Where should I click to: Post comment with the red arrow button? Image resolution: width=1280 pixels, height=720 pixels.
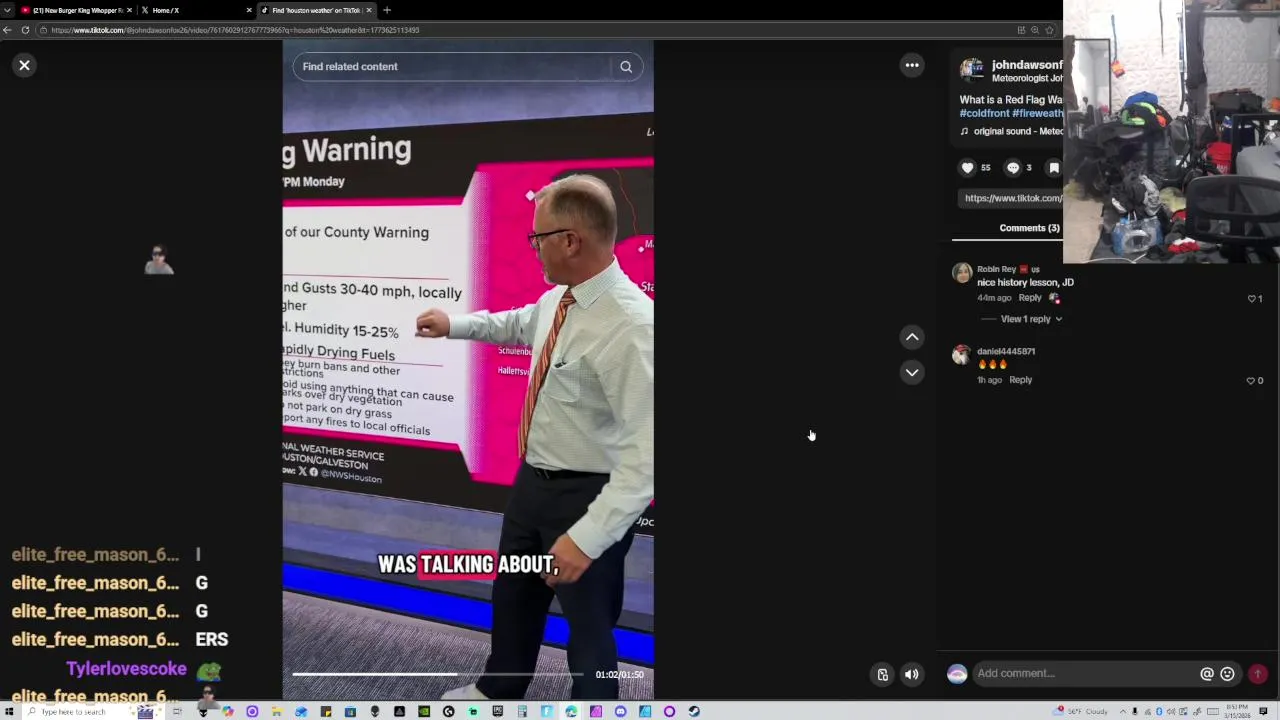click(1258, 674)
